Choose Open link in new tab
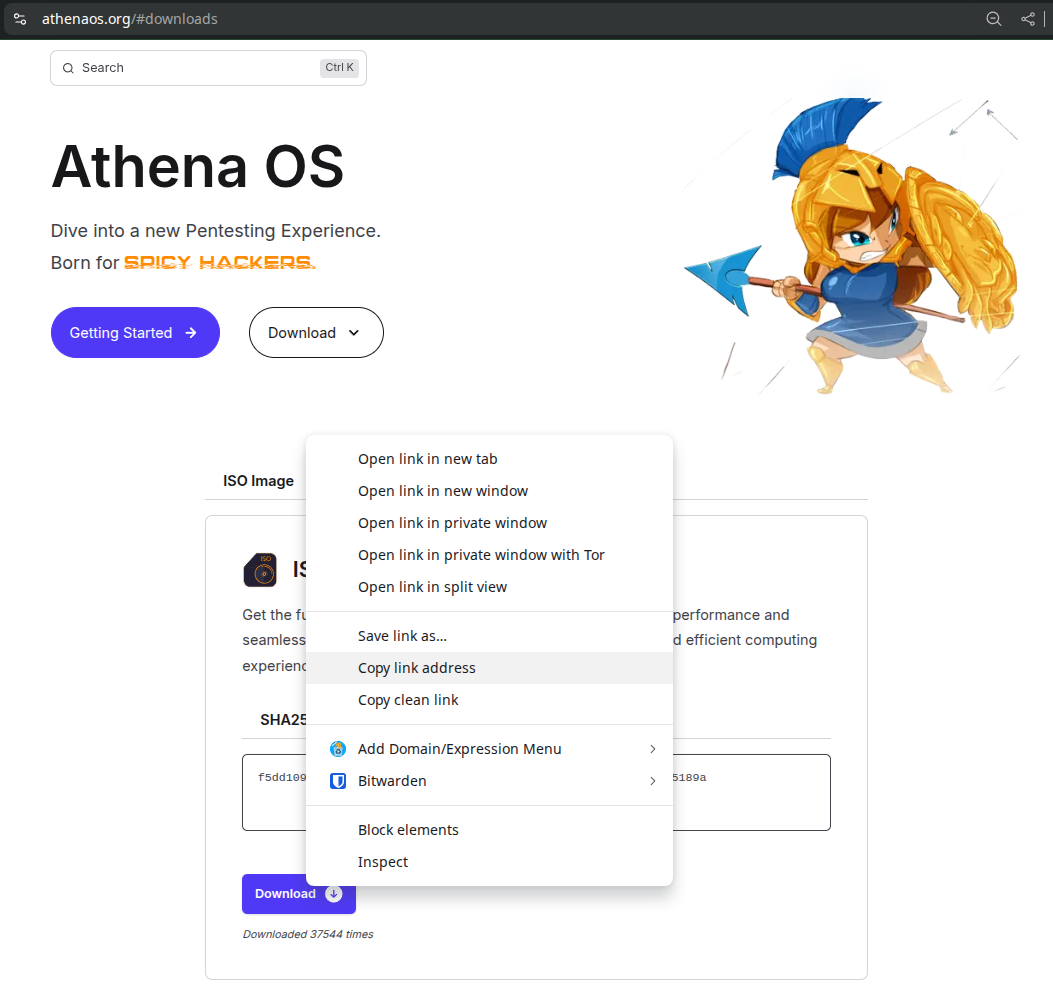The image size is (1053, 985). point(427,459)
